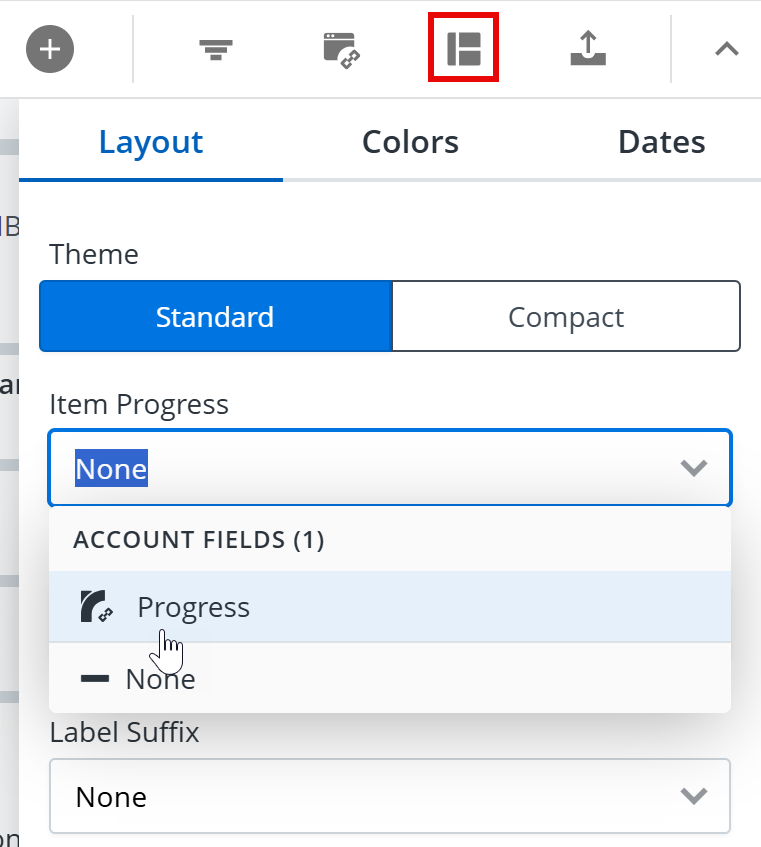Click the highlighted None text in Item Progress field
761x847 pixels.
111,468
